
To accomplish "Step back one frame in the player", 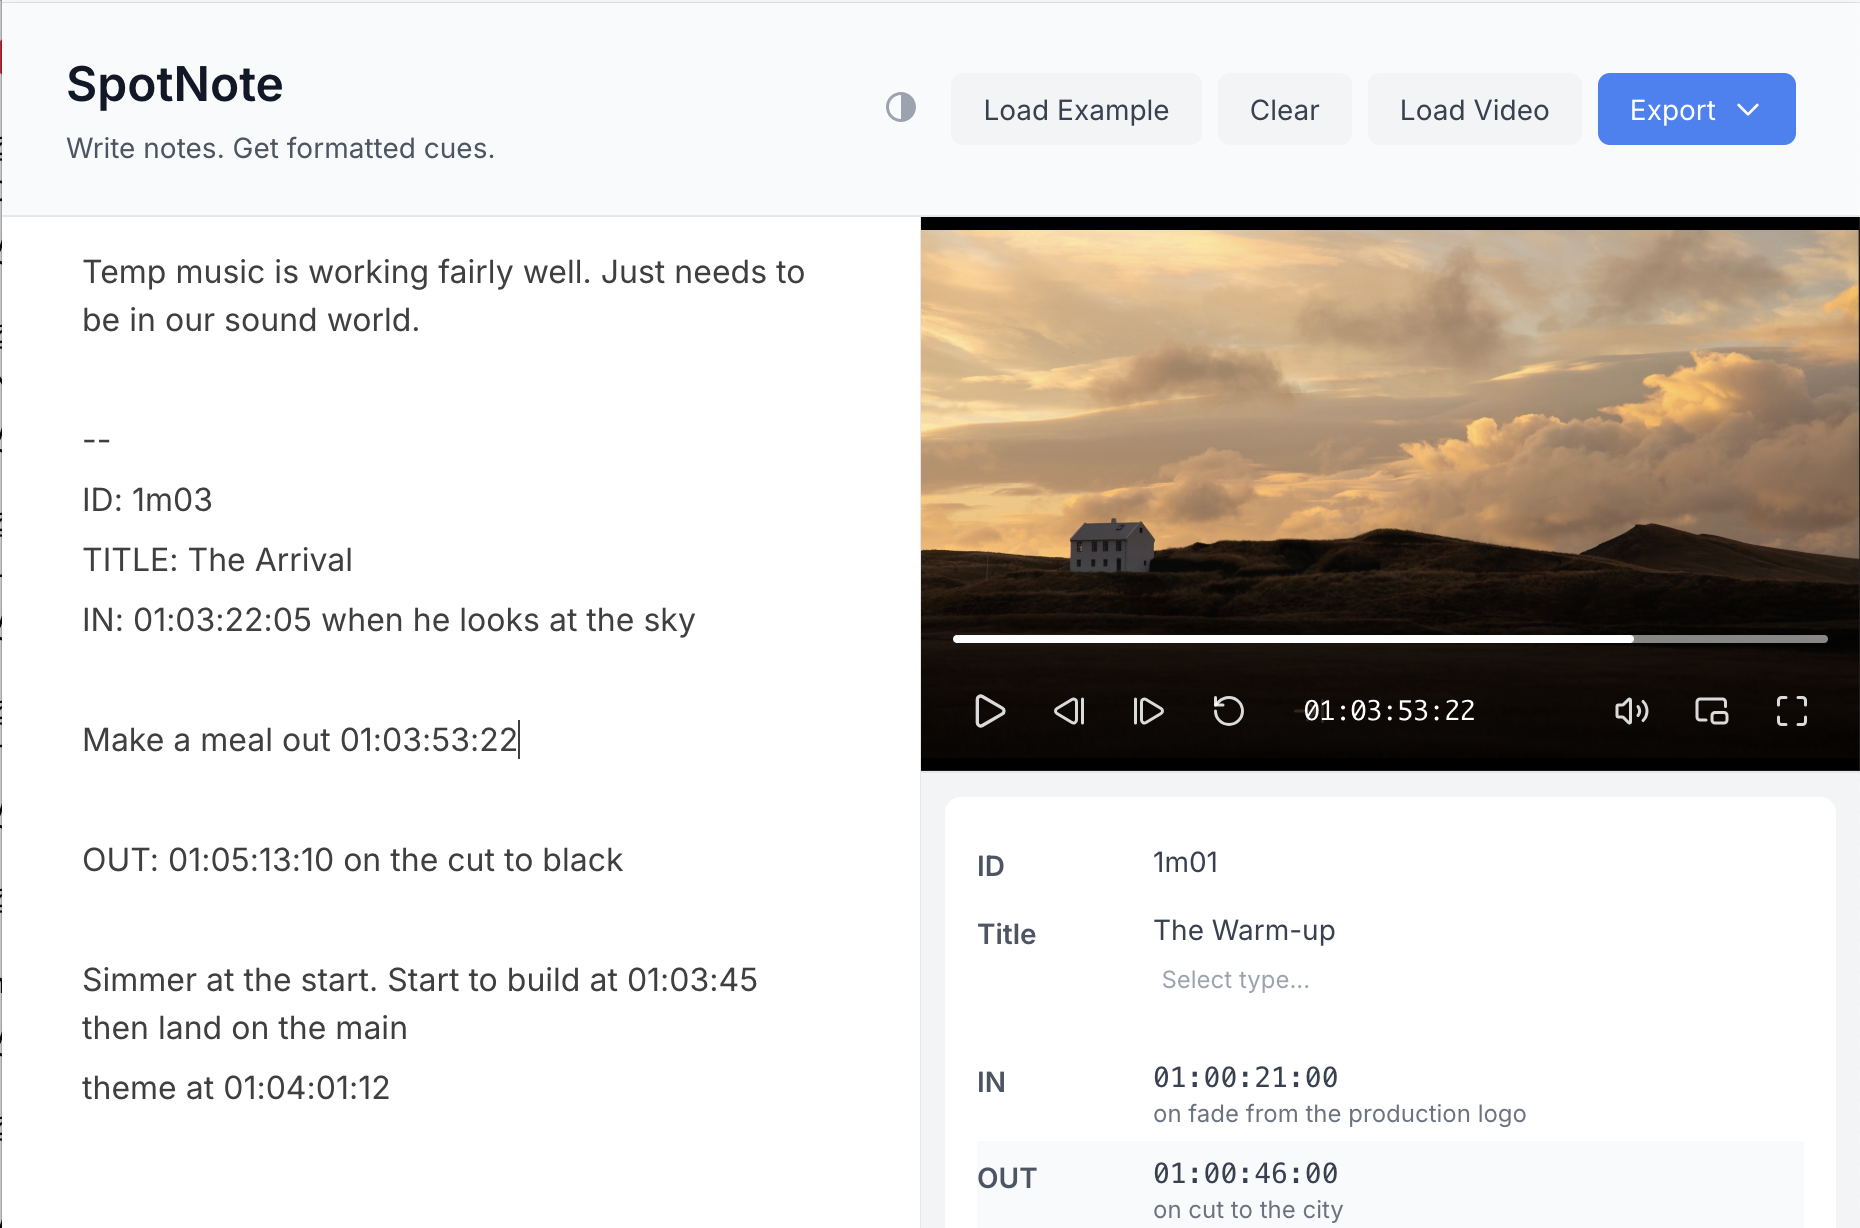I will [1069, 711].
